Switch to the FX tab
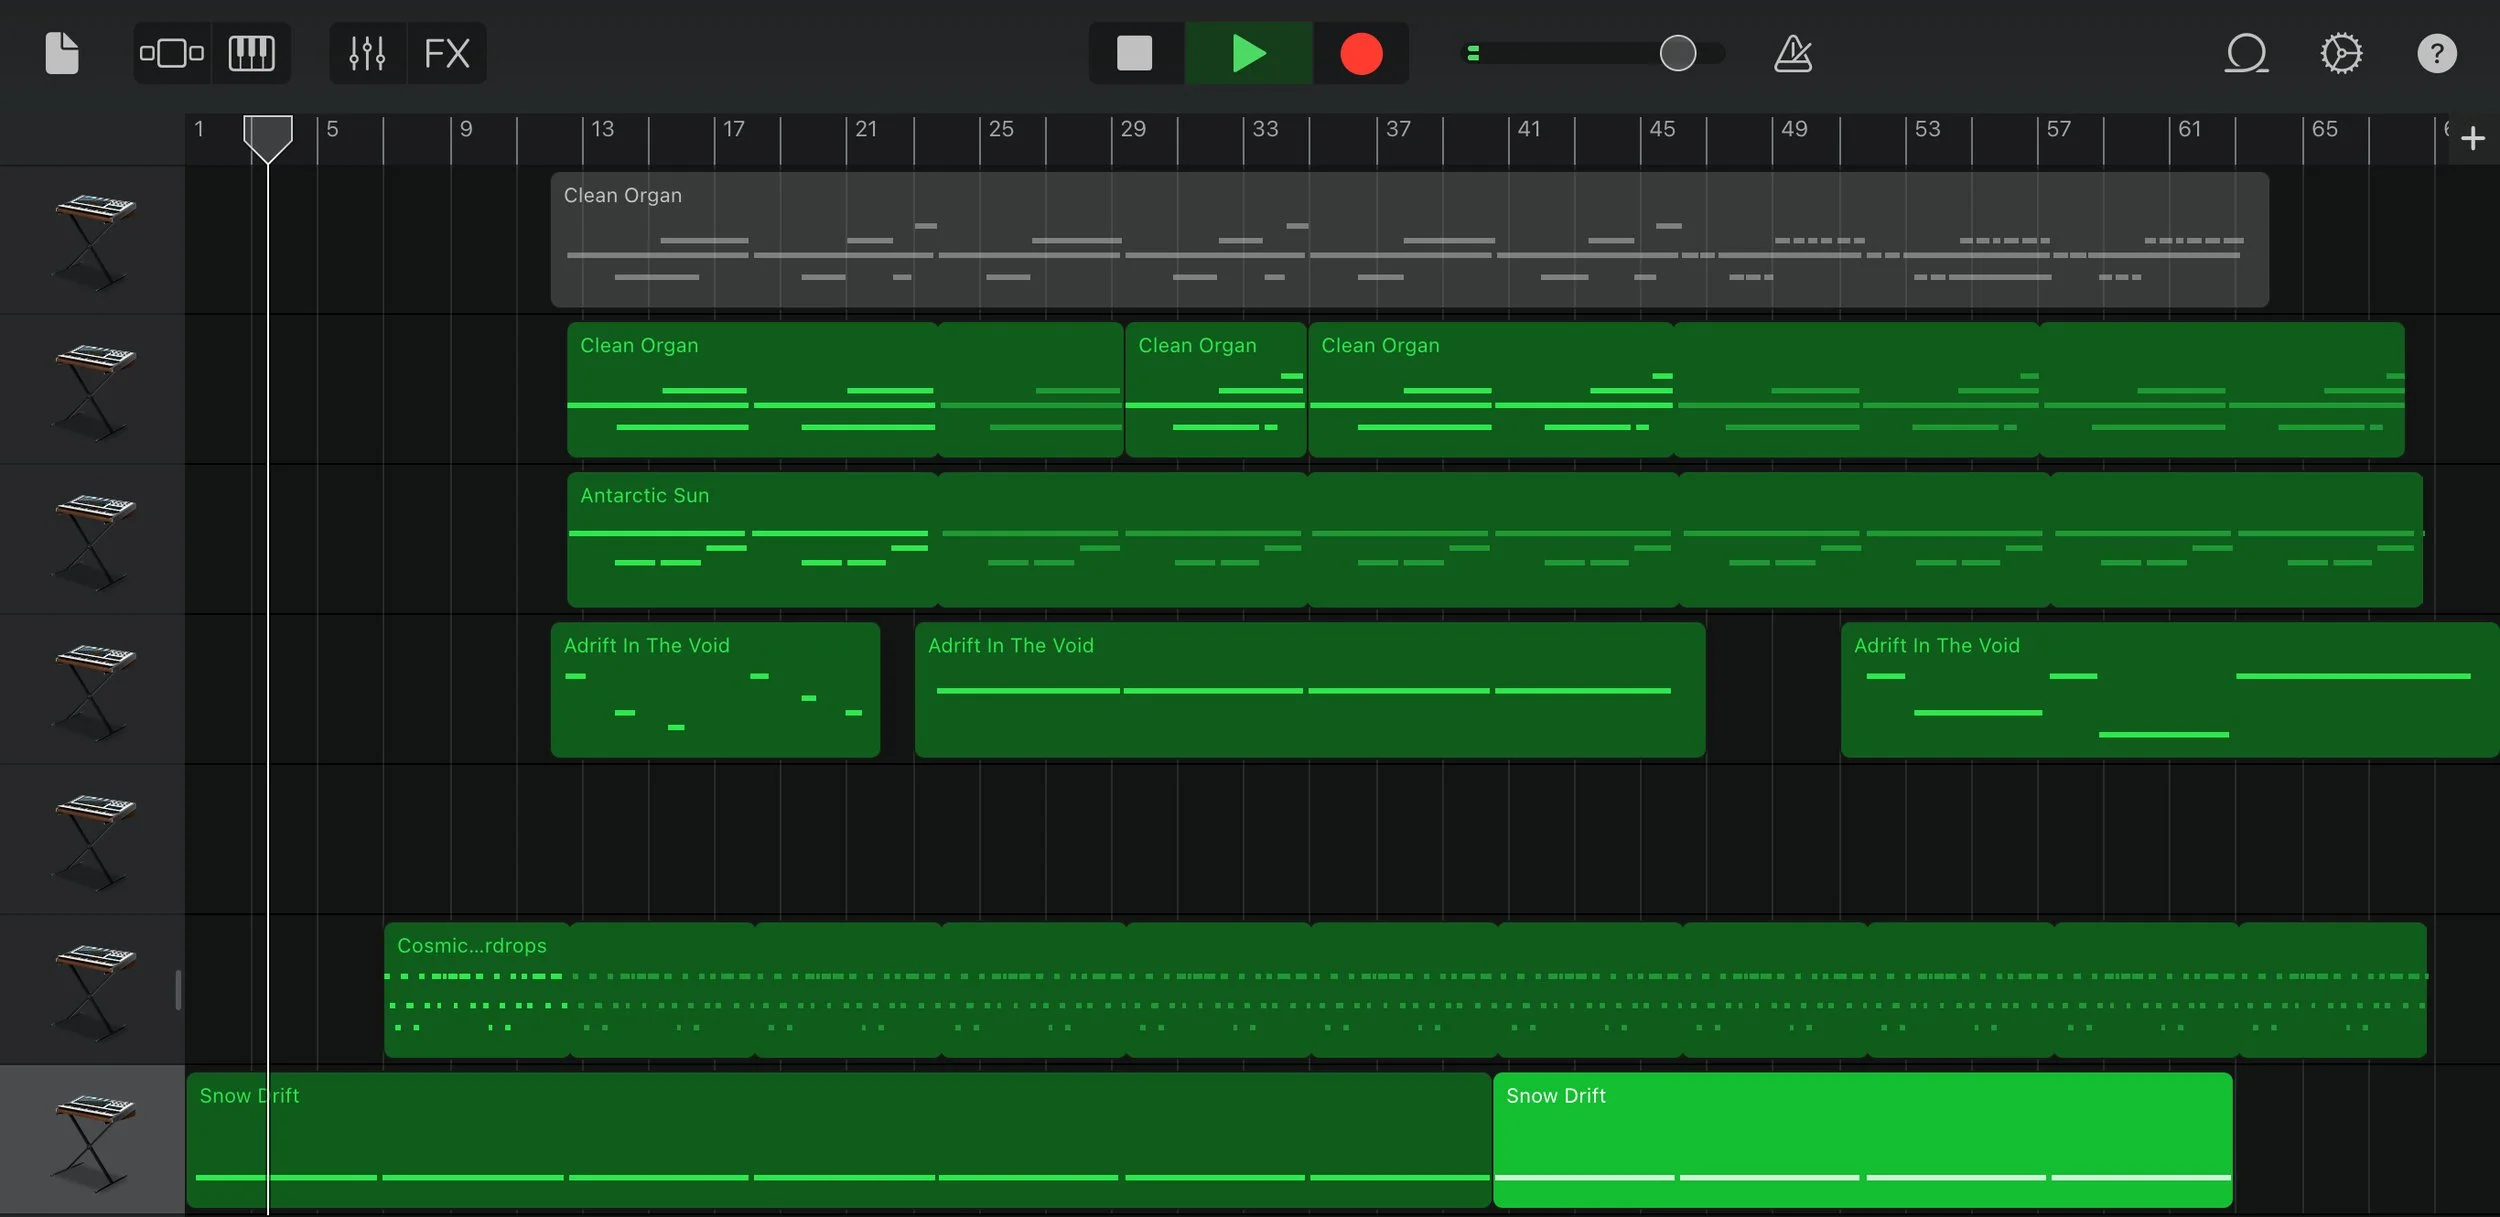The image size is (2500, 1217). pos(447,53)
